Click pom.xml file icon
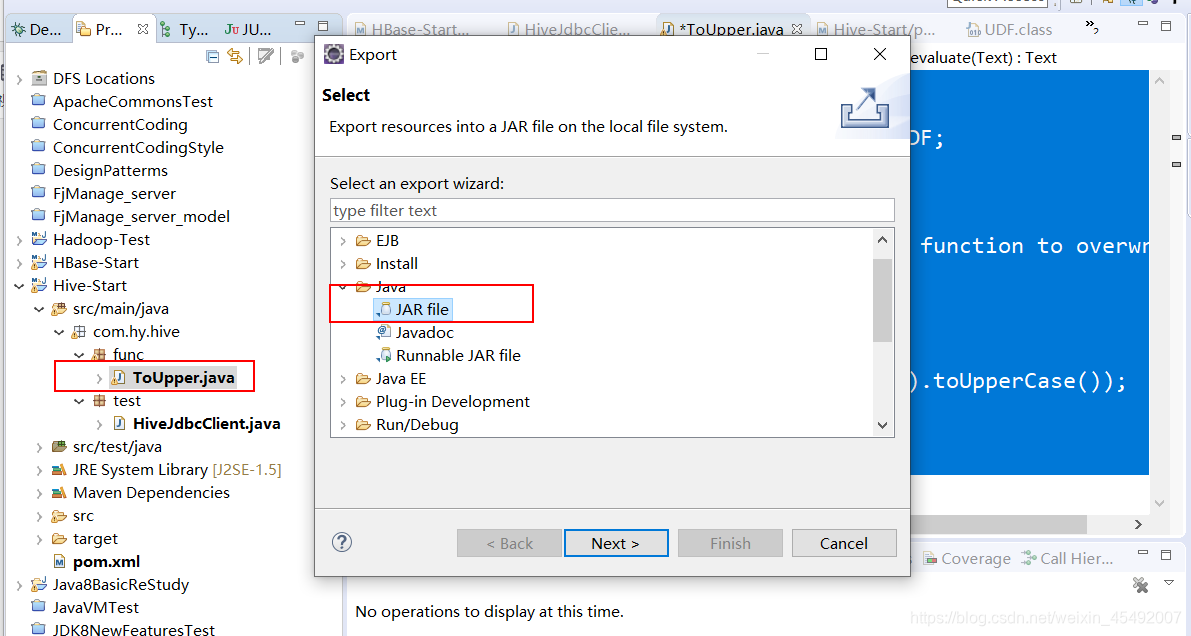 [59, 562]
